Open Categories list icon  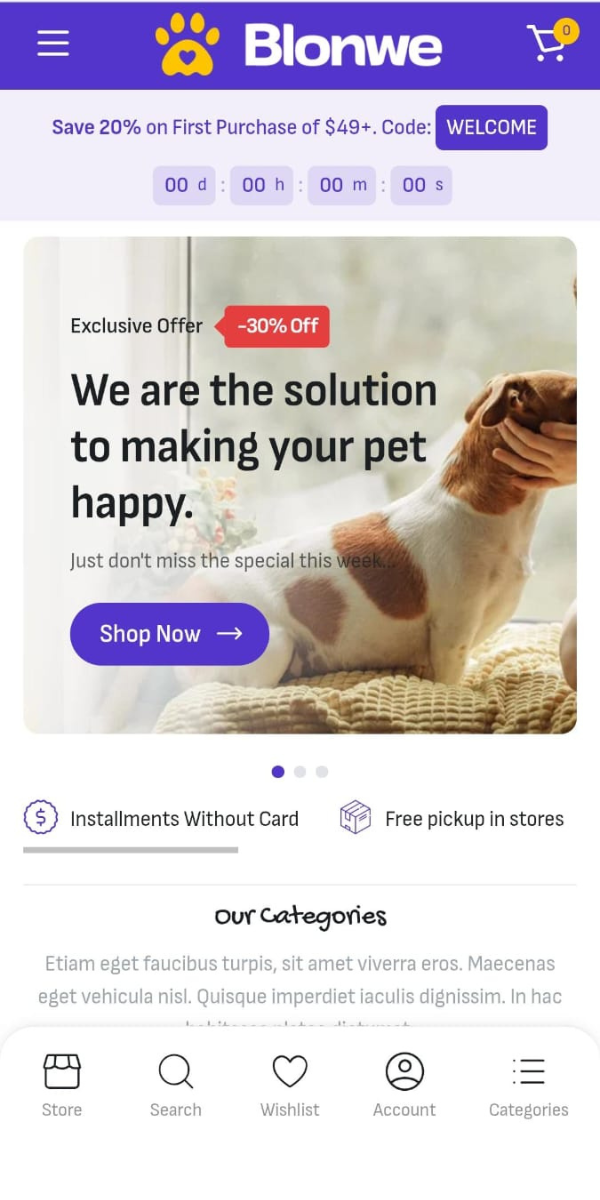coord(528,1071)
